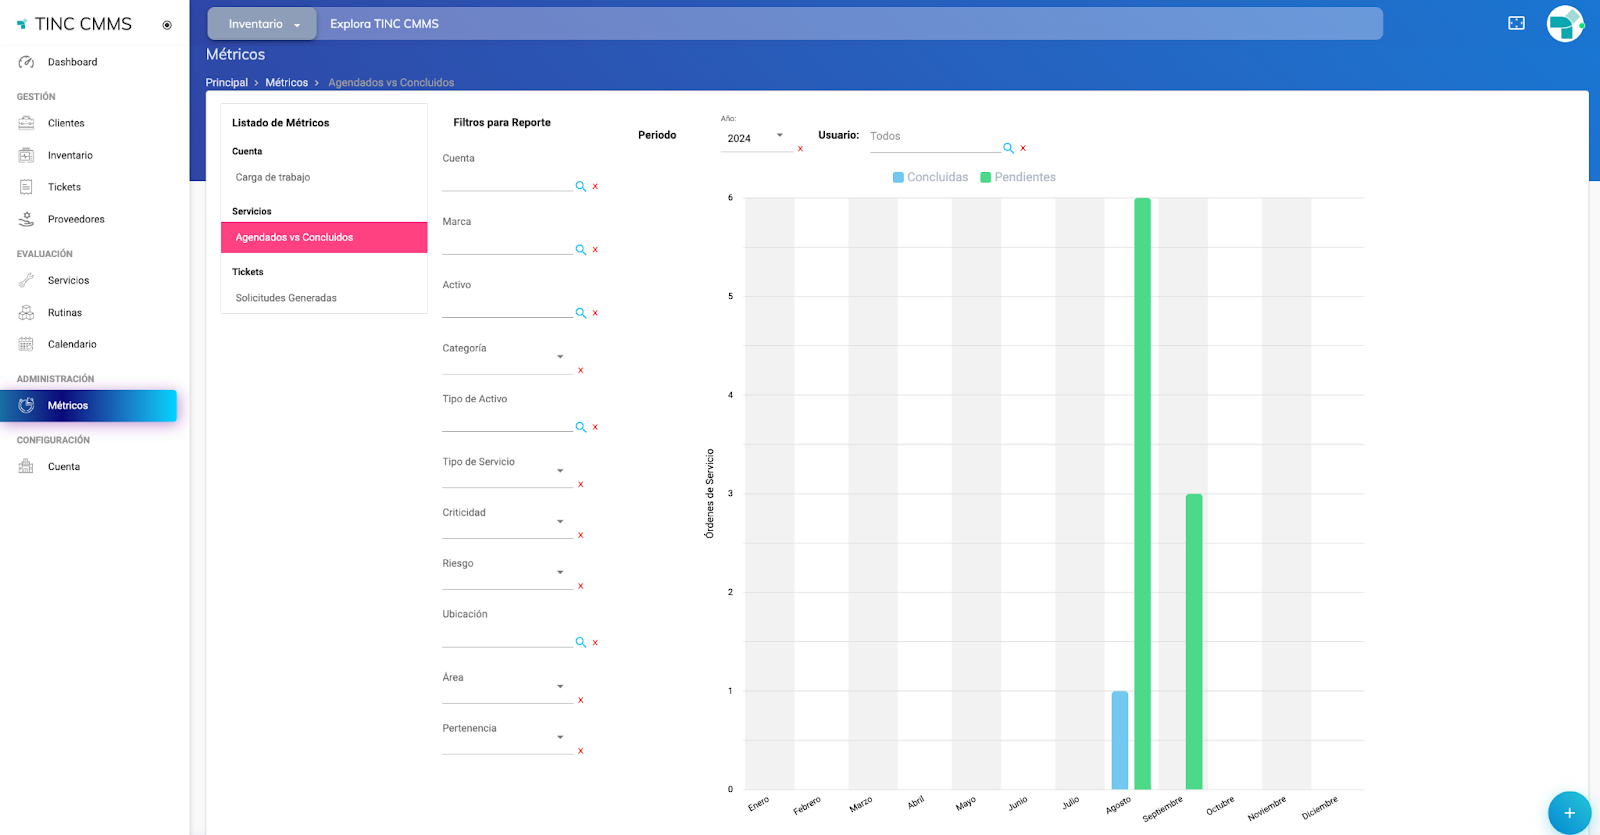Click the green Septiembre Pendientes bar

click(x=1193, y=640)
